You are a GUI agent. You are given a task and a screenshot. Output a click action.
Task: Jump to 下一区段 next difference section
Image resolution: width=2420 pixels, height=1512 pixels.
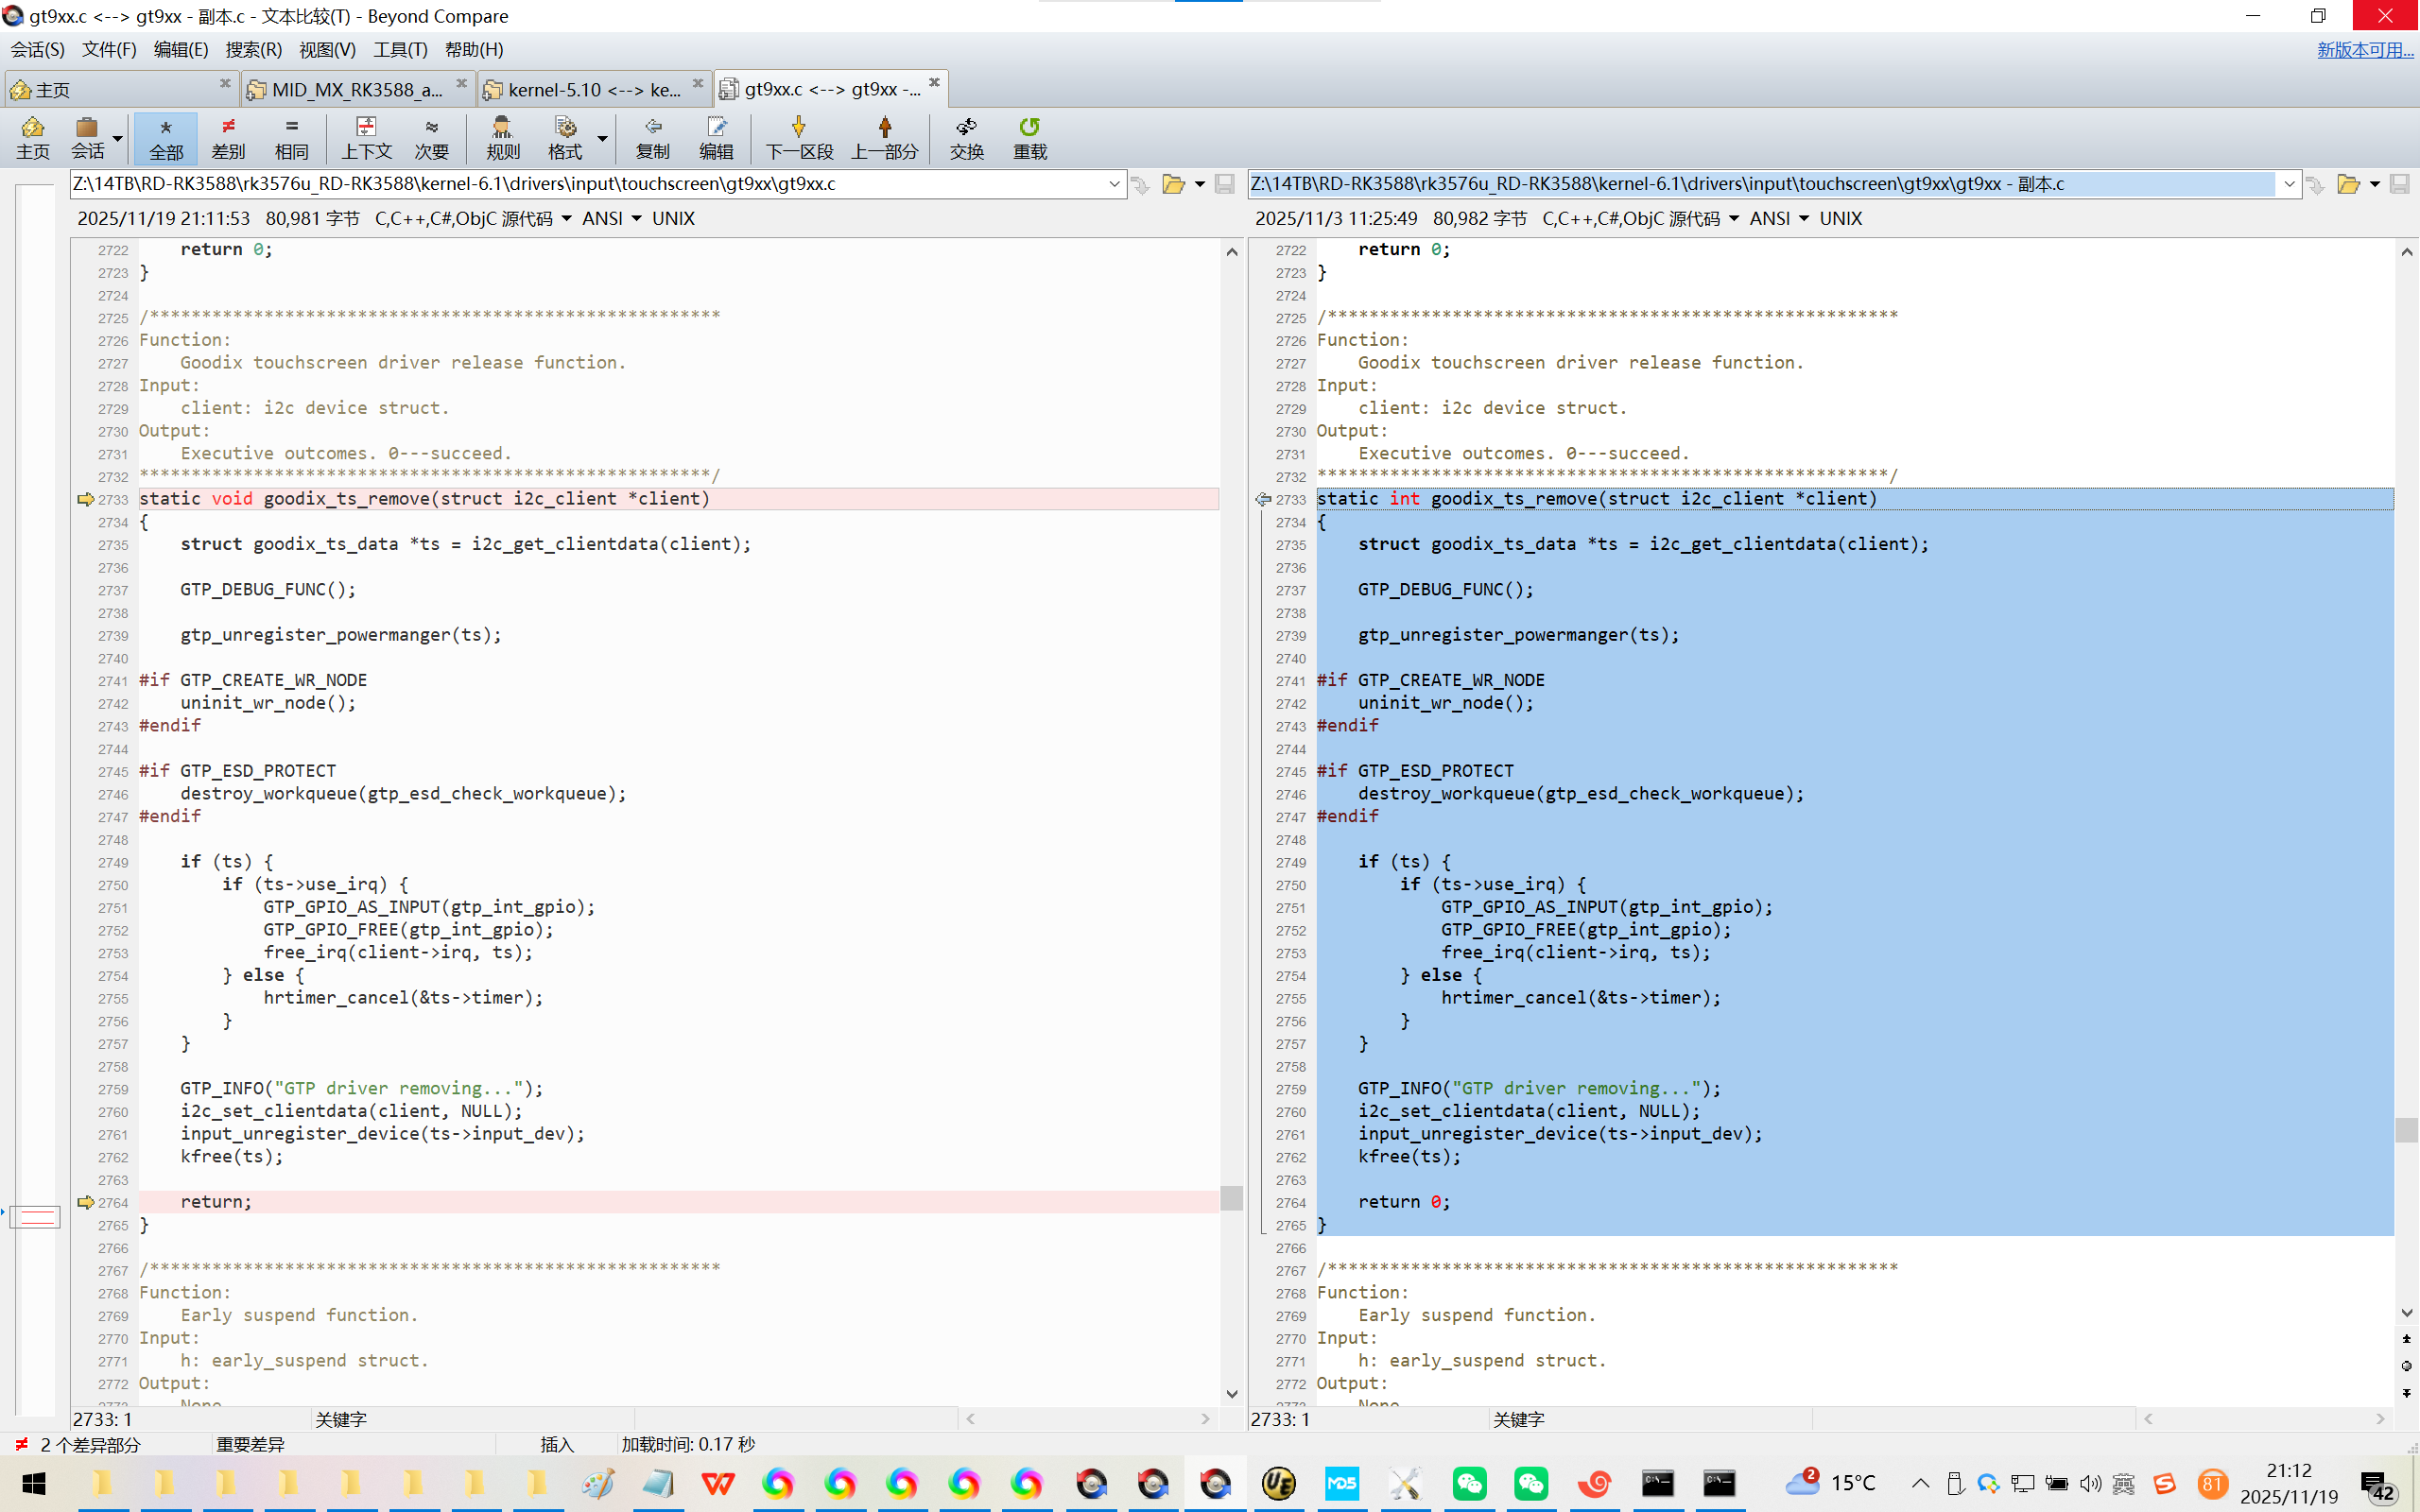click(798, 137)
